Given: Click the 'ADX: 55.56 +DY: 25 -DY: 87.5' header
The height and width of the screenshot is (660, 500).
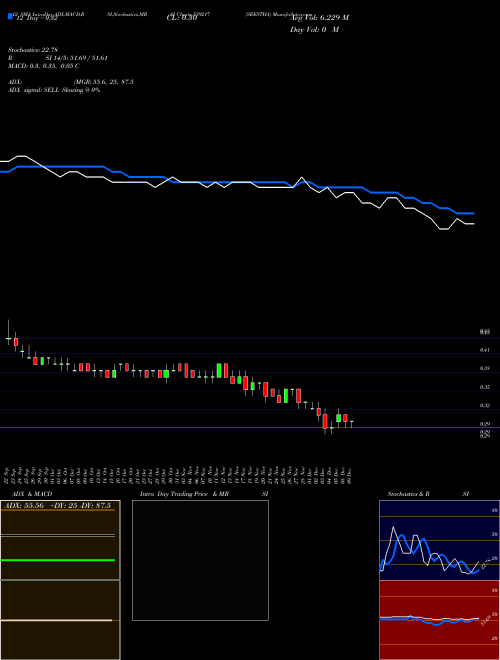Looking at the screenshot, I should point(57,506).
